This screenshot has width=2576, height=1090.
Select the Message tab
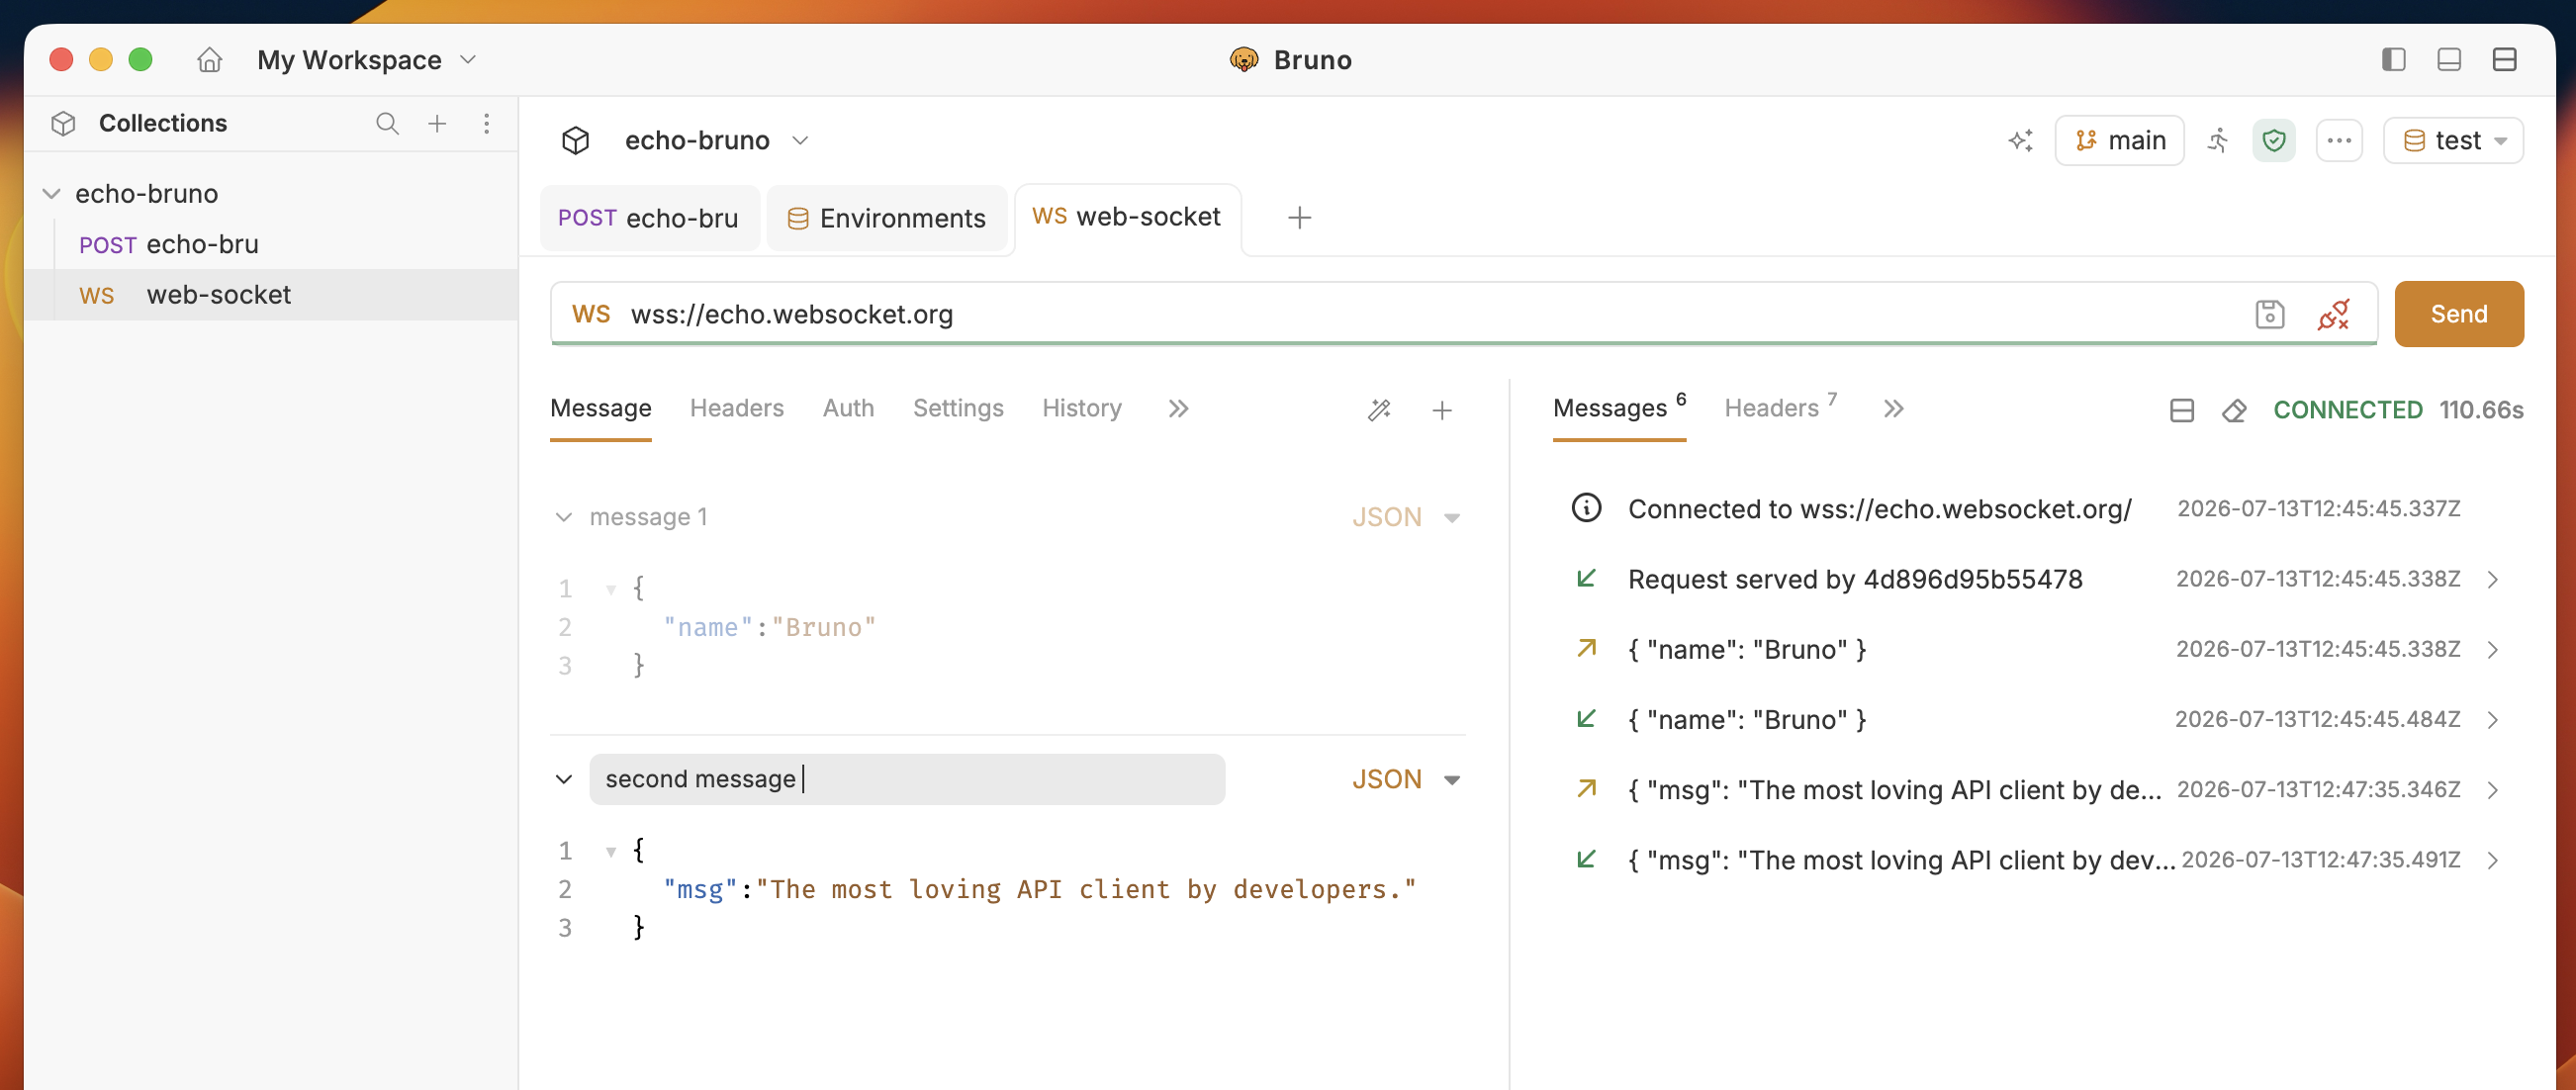601,408
